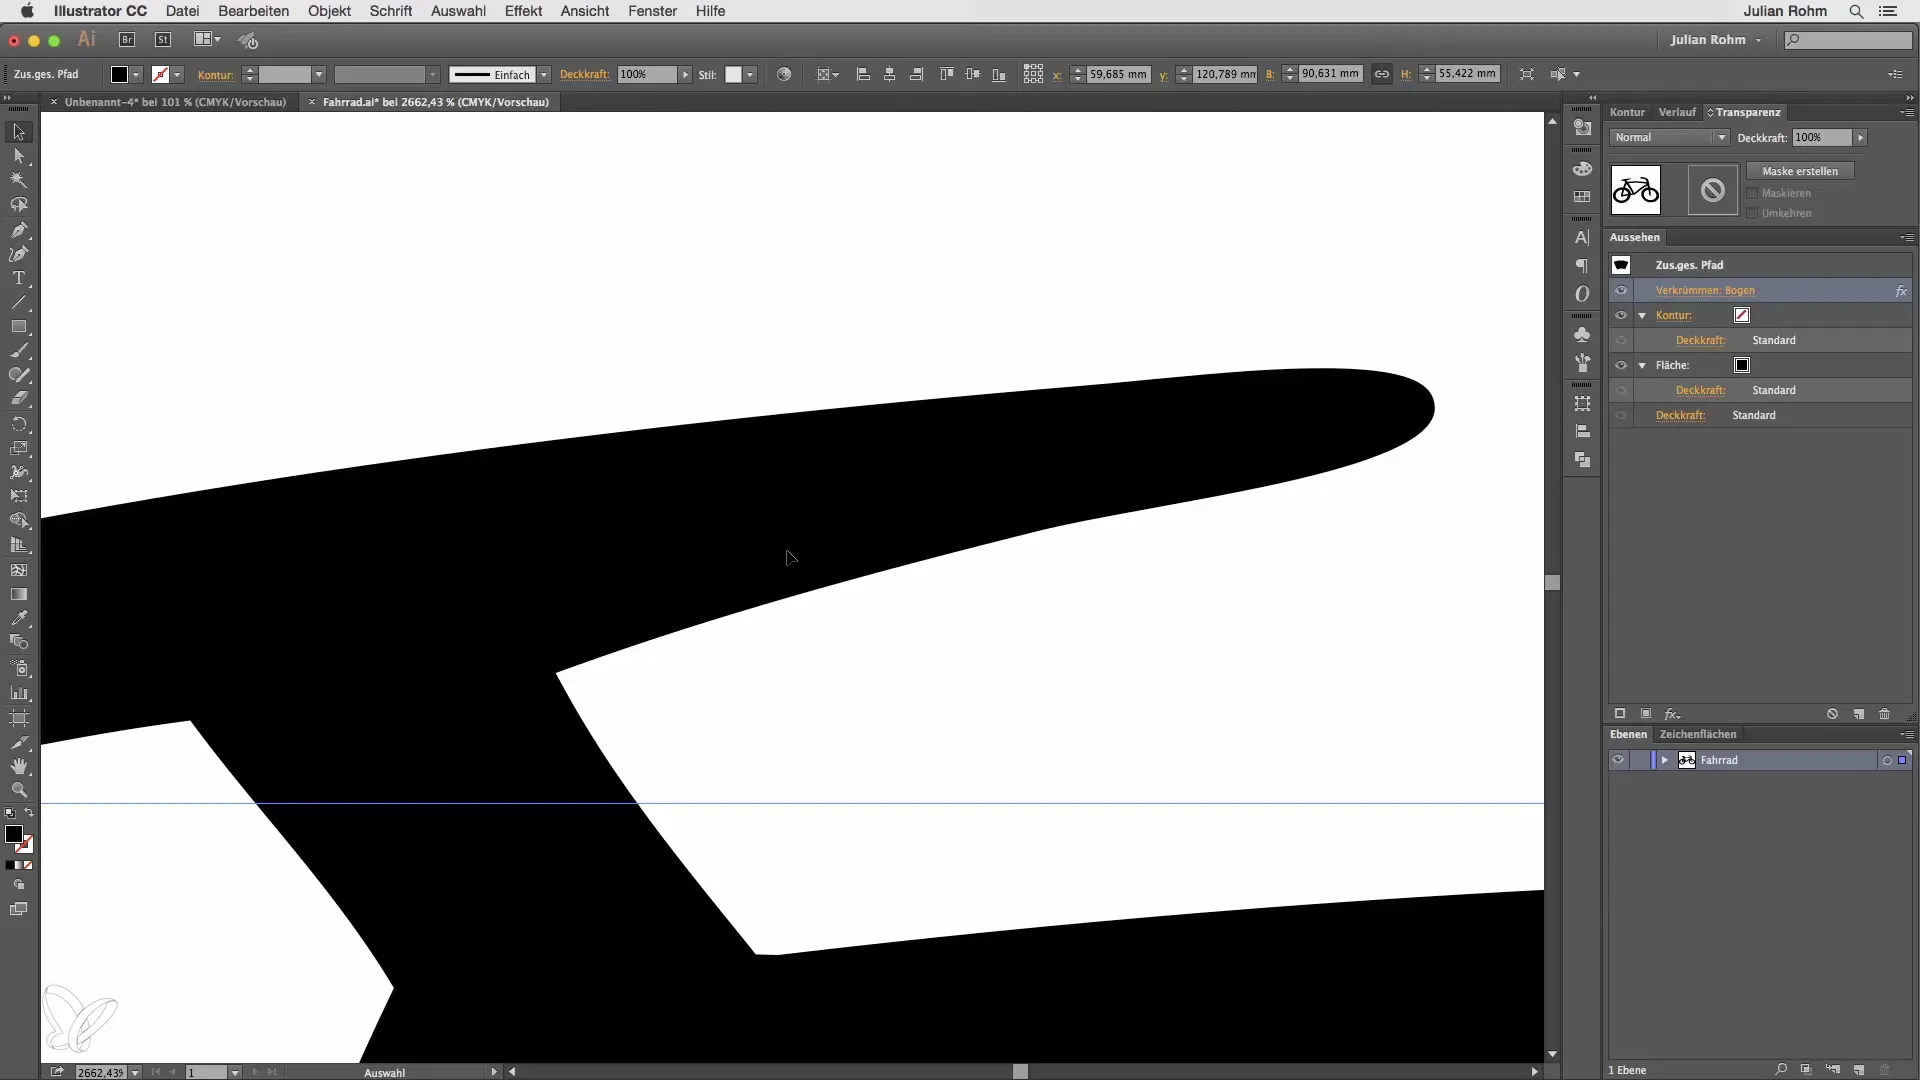The width and height of the screenshot is (1920, 1080).
Task: Toggle visibility of Fahrrad layer
Action: tap(1618, 760)
